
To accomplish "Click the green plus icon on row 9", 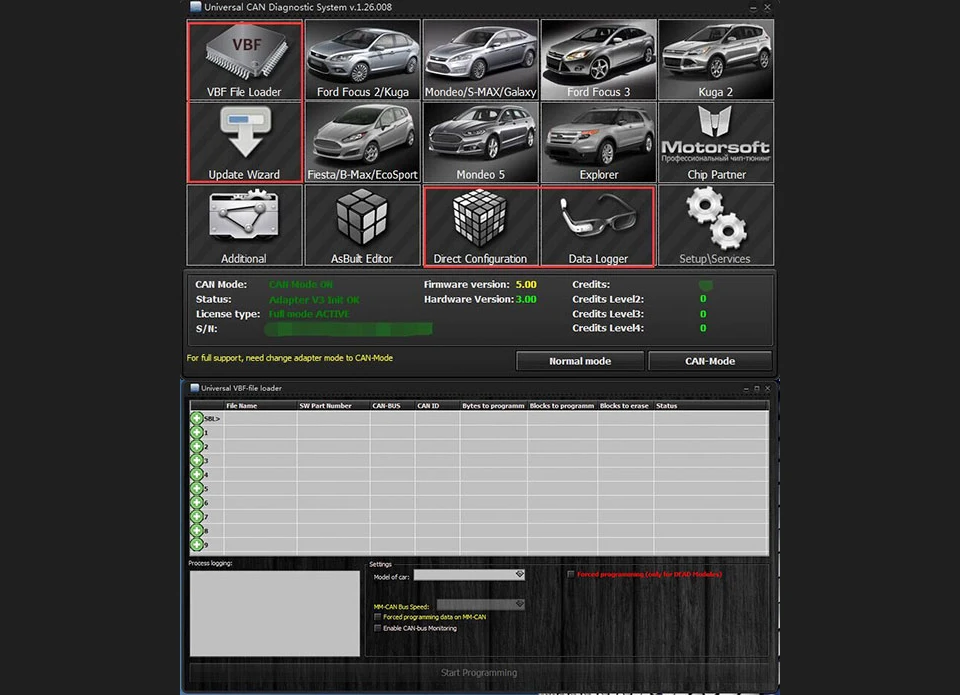I will (x=197, y=544).
